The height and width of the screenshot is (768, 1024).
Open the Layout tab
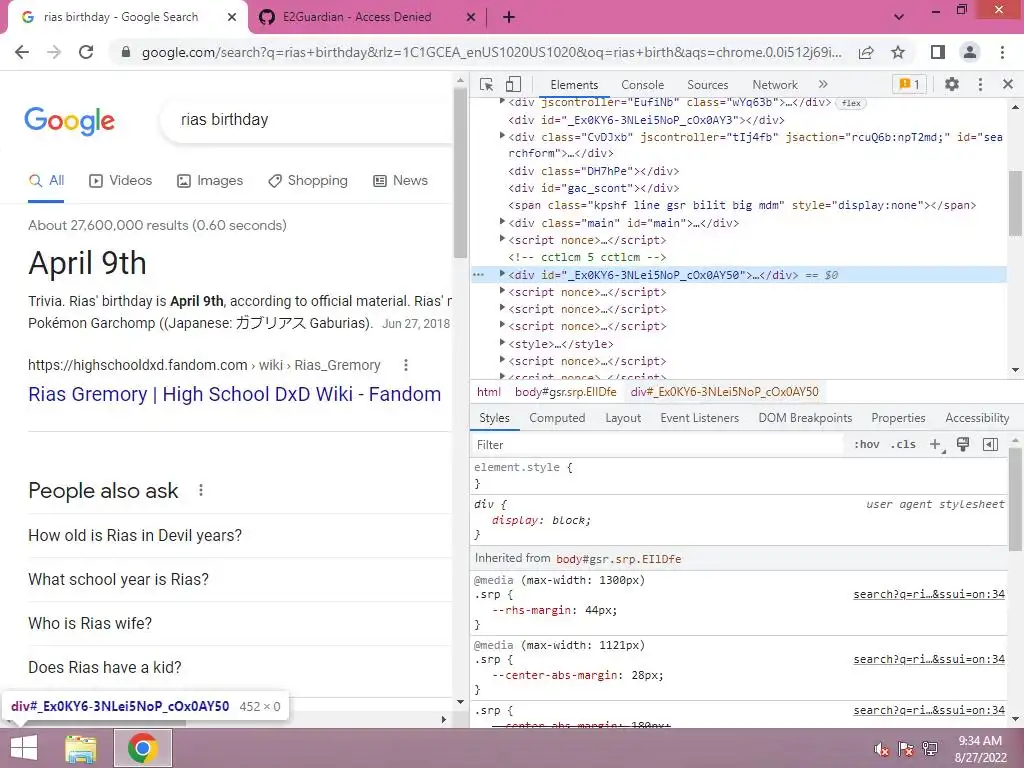coord(623,418)
